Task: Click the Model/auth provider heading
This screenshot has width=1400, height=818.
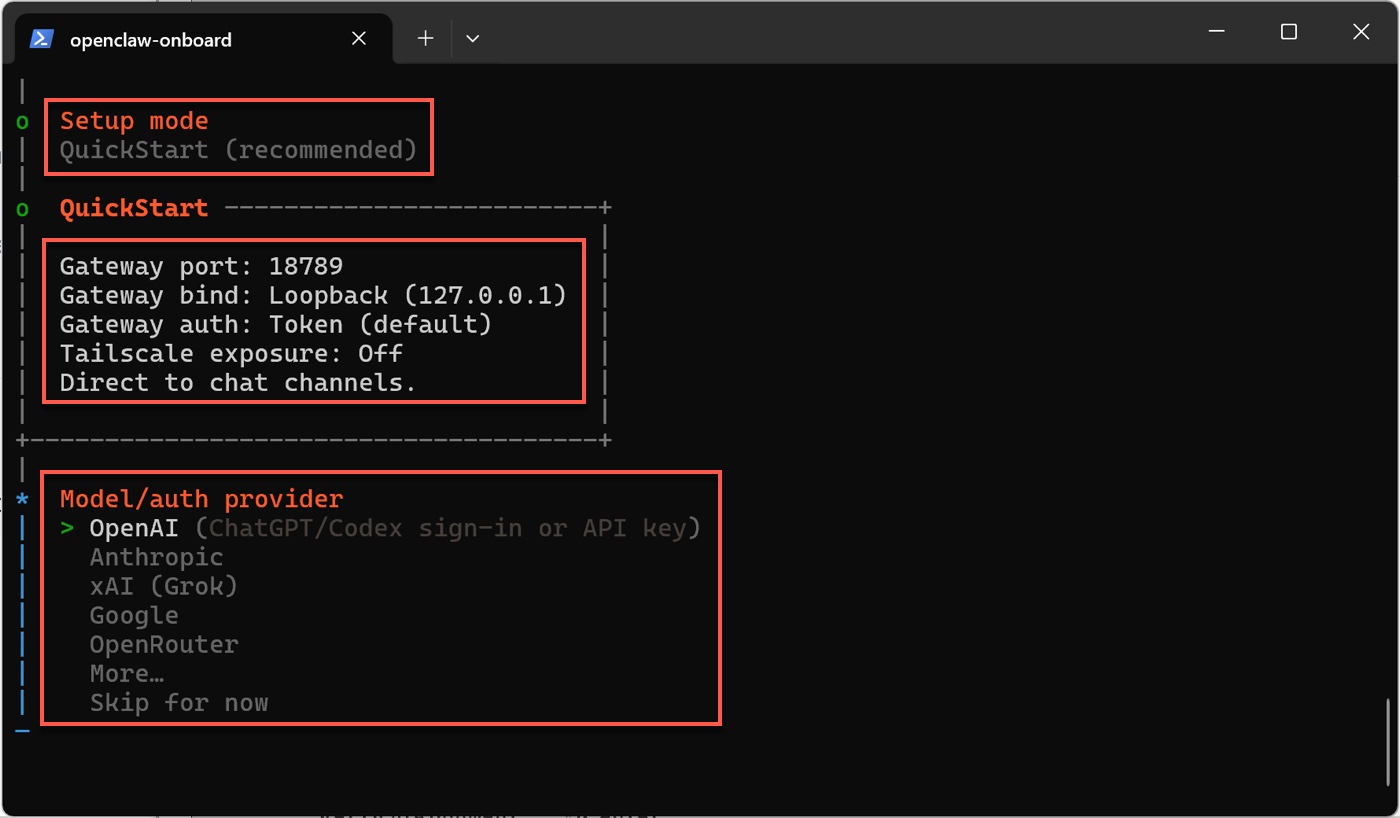Action: coord(202,498)
